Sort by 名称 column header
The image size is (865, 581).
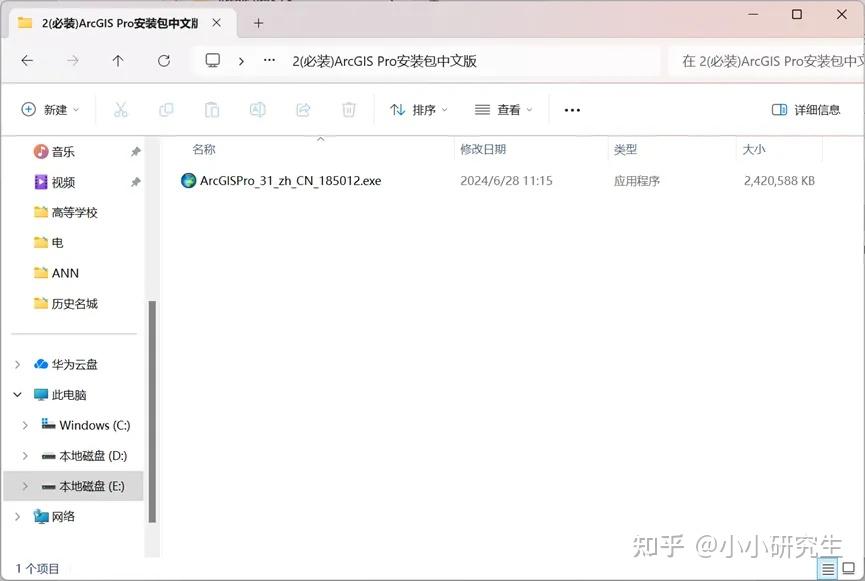(204, 149)
